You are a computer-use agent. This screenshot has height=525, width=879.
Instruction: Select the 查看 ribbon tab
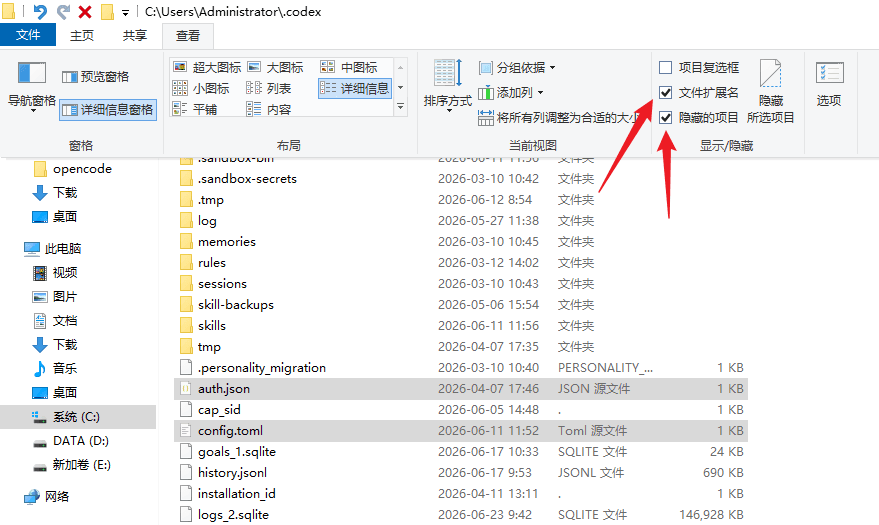188,35
